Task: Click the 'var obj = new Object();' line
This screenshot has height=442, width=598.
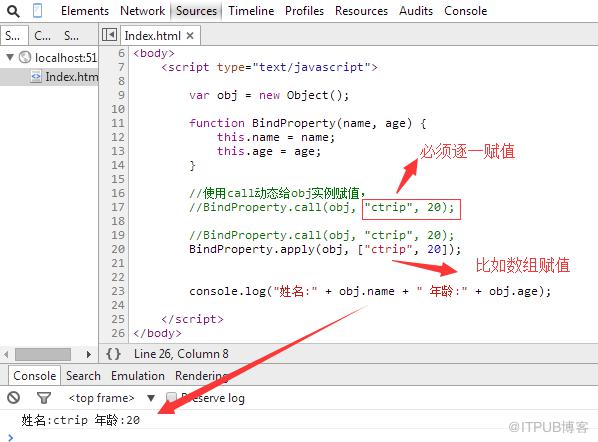Action: [x=268, y=95]
